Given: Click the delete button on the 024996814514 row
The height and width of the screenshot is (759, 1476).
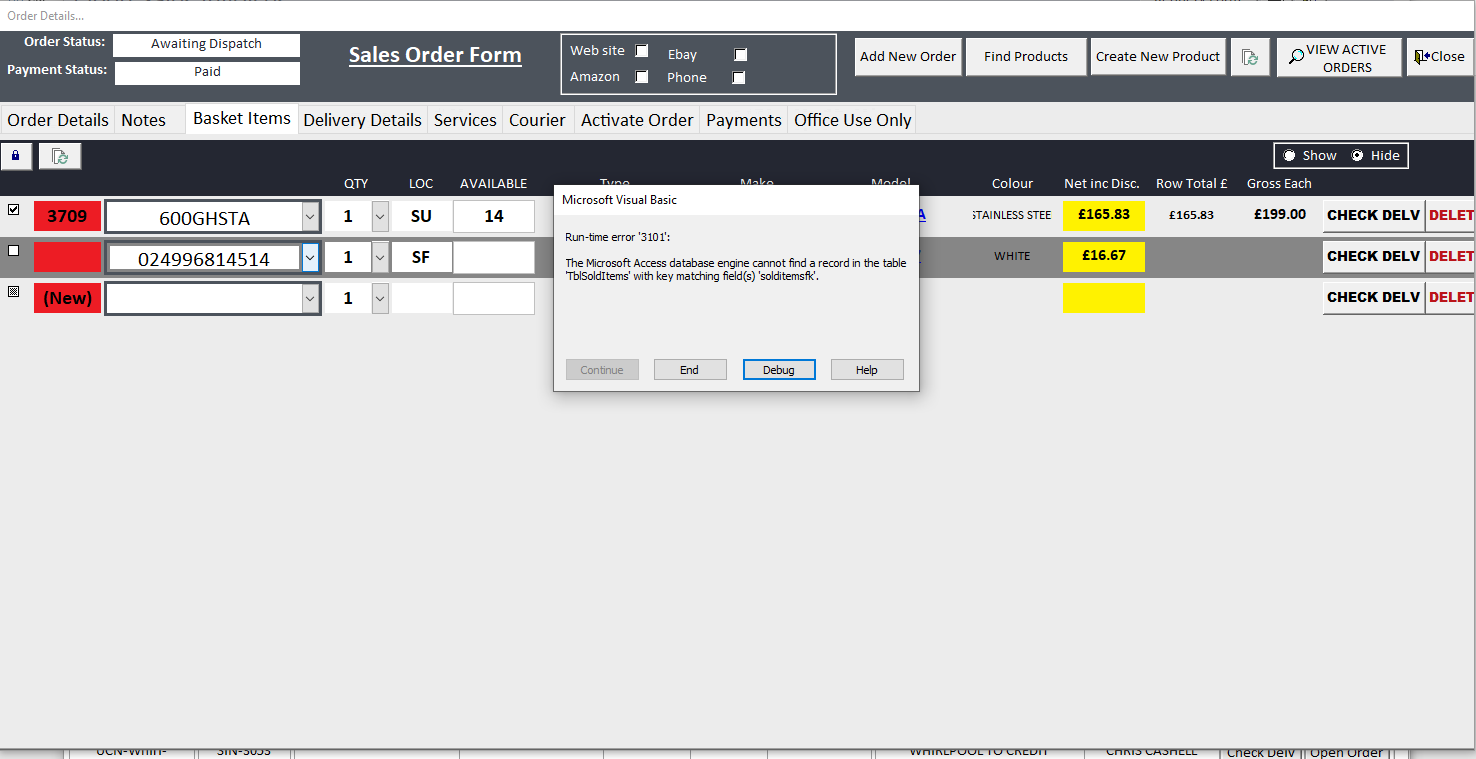Looking at the screenshot, I should pyautogui.click(x=1450, y=257).
